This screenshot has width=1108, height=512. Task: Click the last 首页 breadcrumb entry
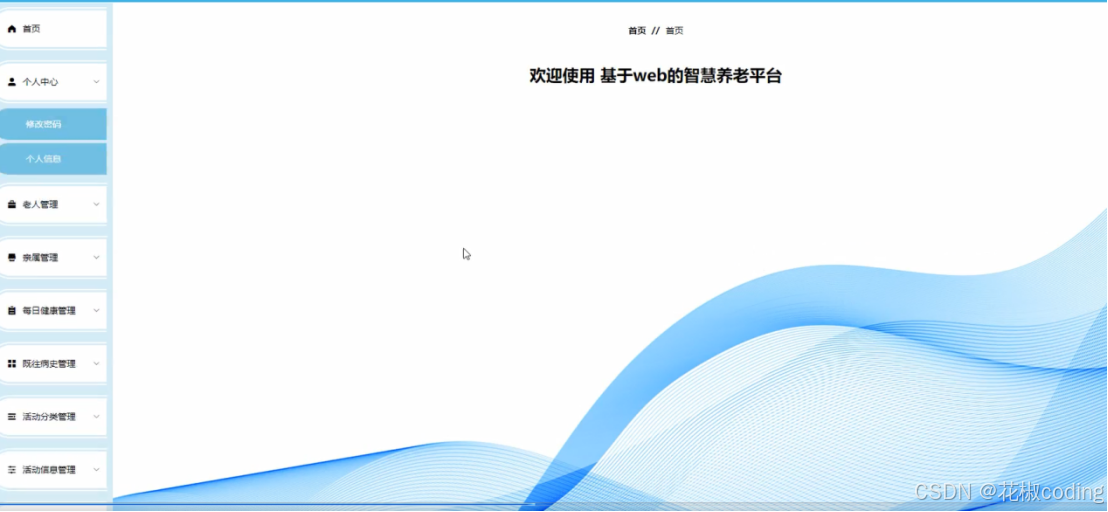(674, 31)
